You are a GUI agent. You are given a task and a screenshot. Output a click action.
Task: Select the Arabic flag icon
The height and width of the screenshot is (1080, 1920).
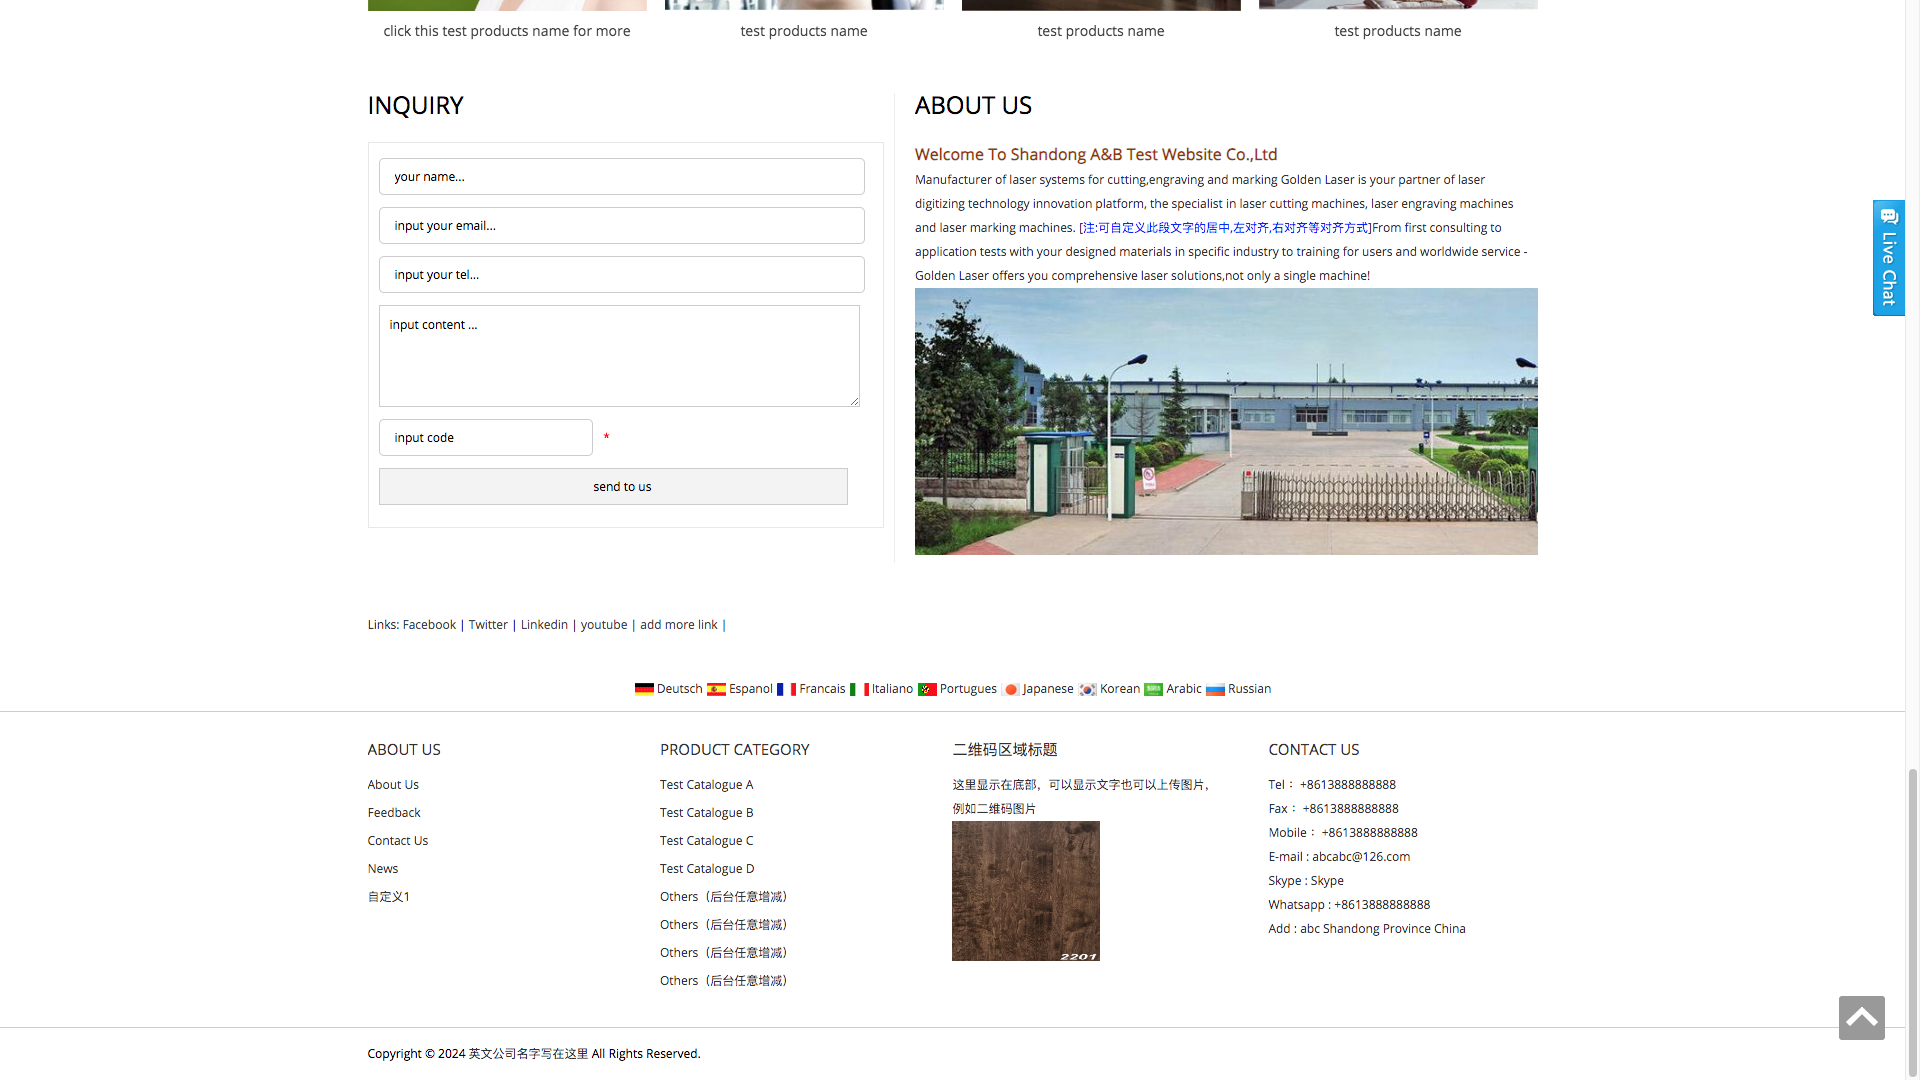point(1154,689)
